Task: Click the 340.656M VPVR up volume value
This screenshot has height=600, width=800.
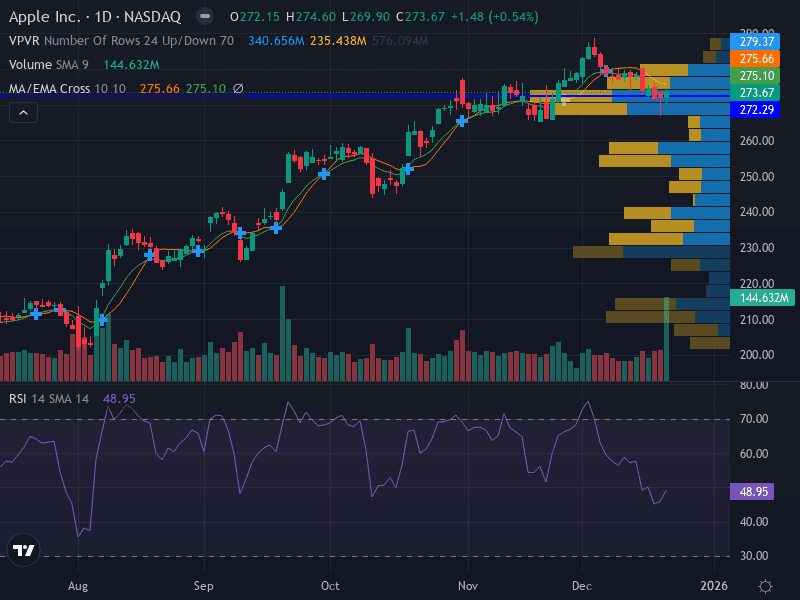Action: click(276, 41)
